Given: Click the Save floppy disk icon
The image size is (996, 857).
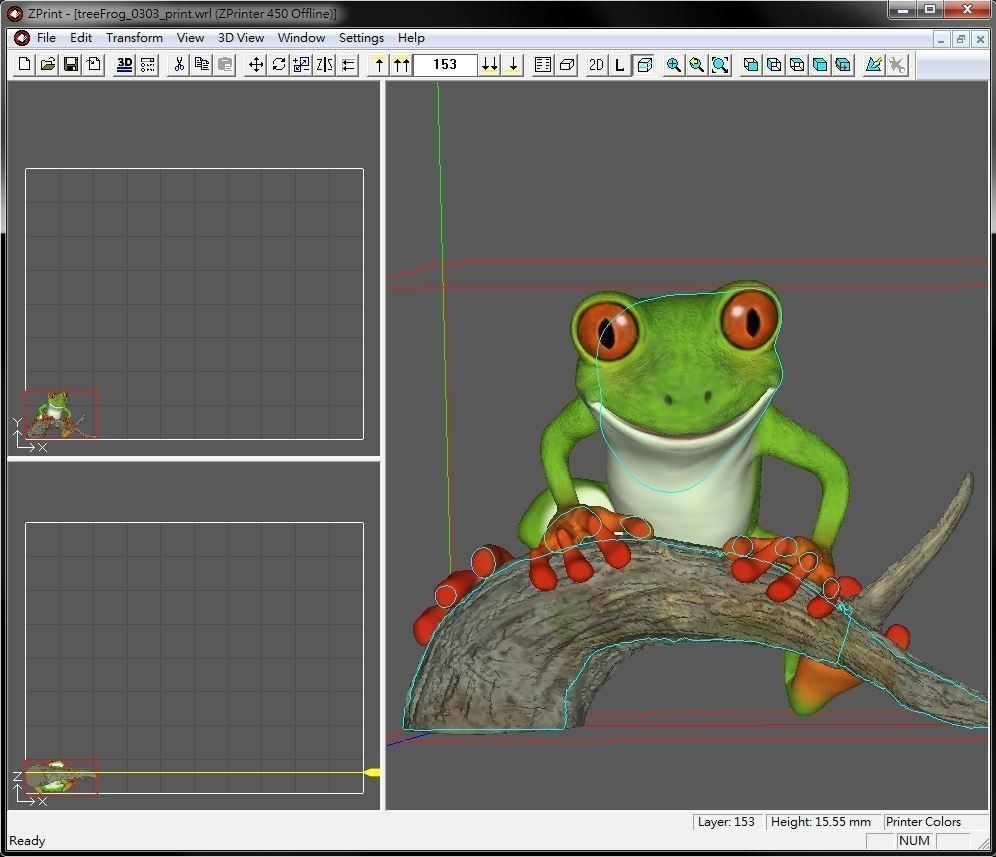Looking at the screenshot, I should click(71, 65).
